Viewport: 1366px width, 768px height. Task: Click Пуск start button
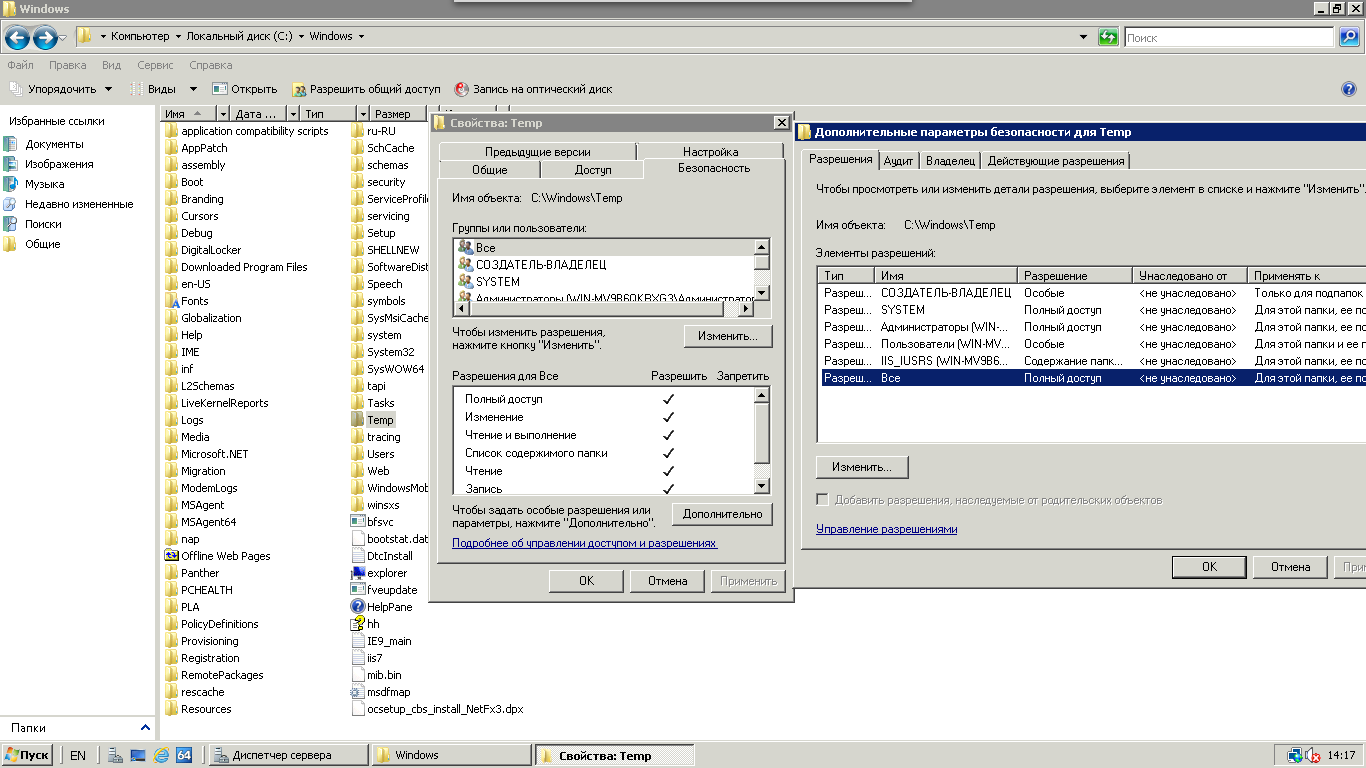[x=27, y=755]
